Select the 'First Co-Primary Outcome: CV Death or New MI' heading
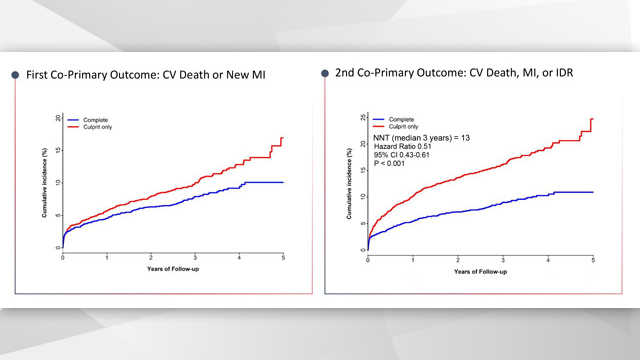640x360 pixels. coord(146,75)
